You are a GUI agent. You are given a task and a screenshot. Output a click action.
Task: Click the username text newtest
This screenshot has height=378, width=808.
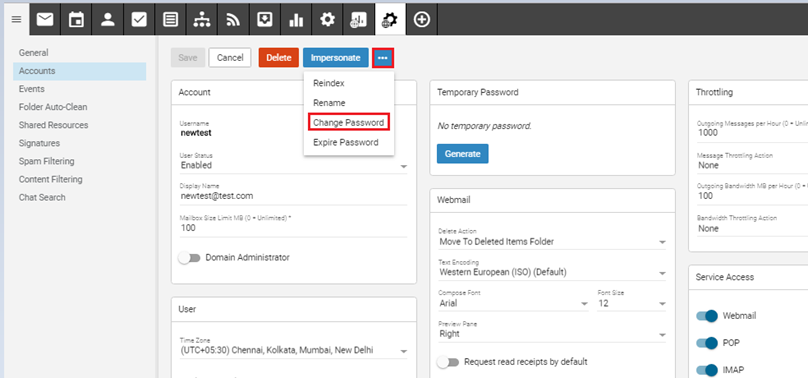[x=196, y=133]
